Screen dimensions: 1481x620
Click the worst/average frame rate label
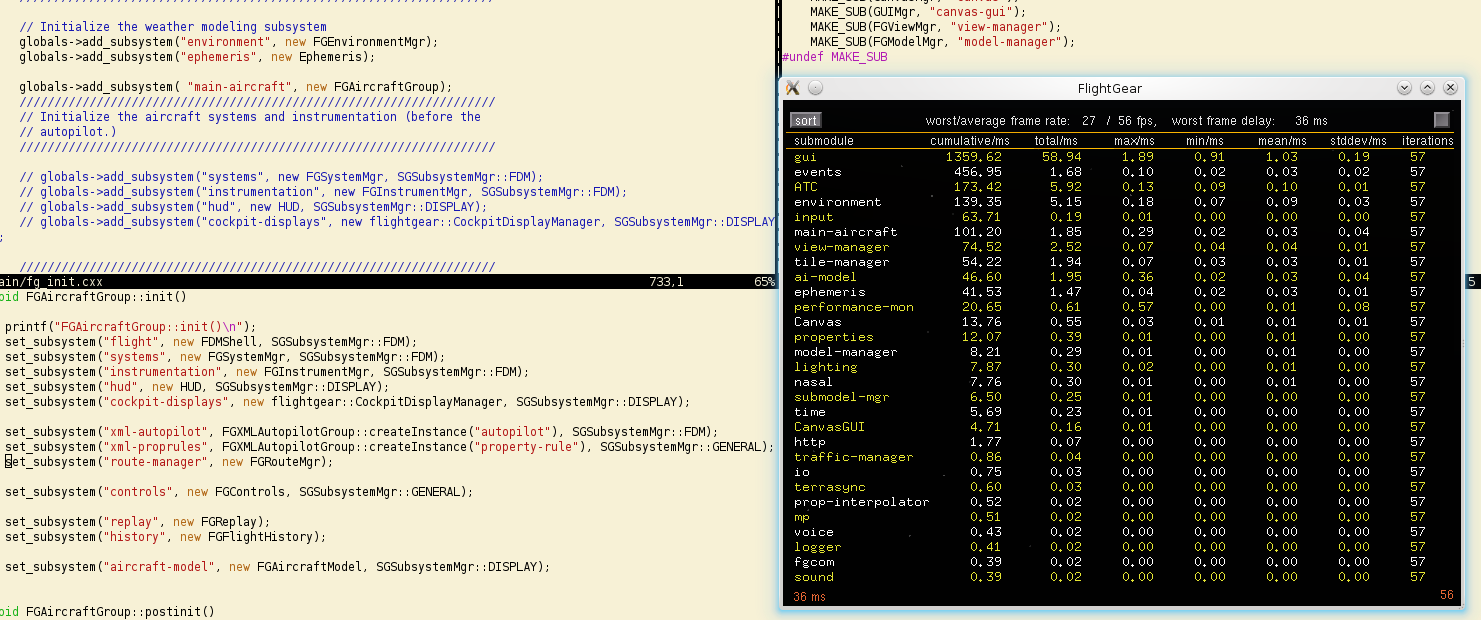point(997,121)
